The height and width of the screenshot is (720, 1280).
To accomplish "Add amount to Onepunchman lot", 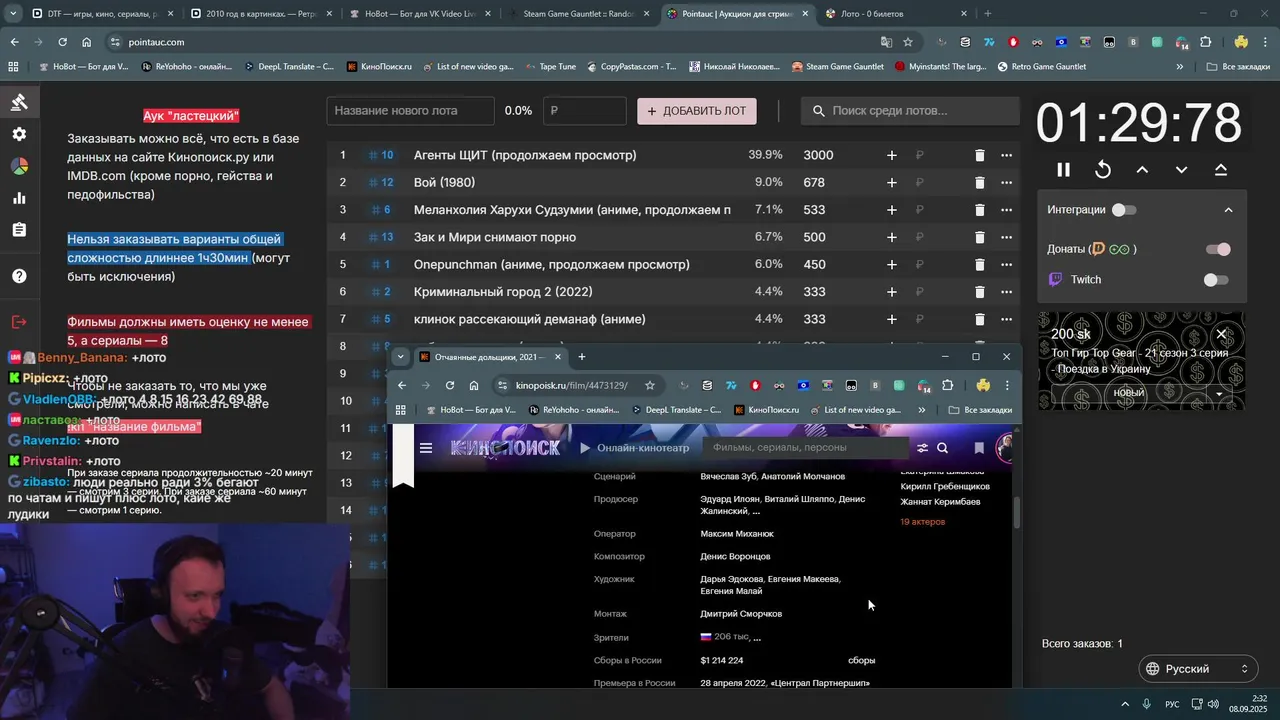I will coord(892,264).
